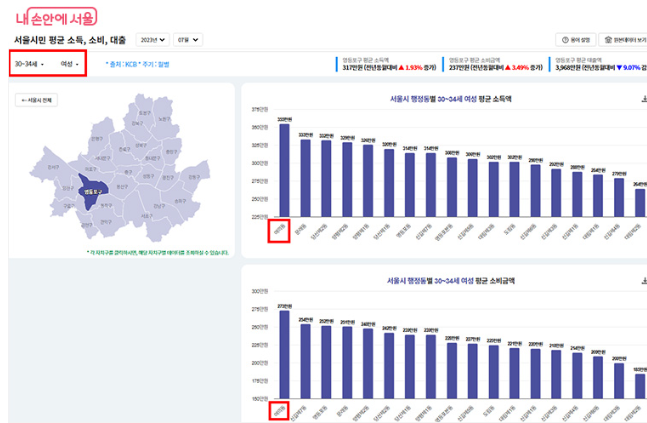
Task: Choose 용산구 district on the map
Action: (x=122, y=187)
